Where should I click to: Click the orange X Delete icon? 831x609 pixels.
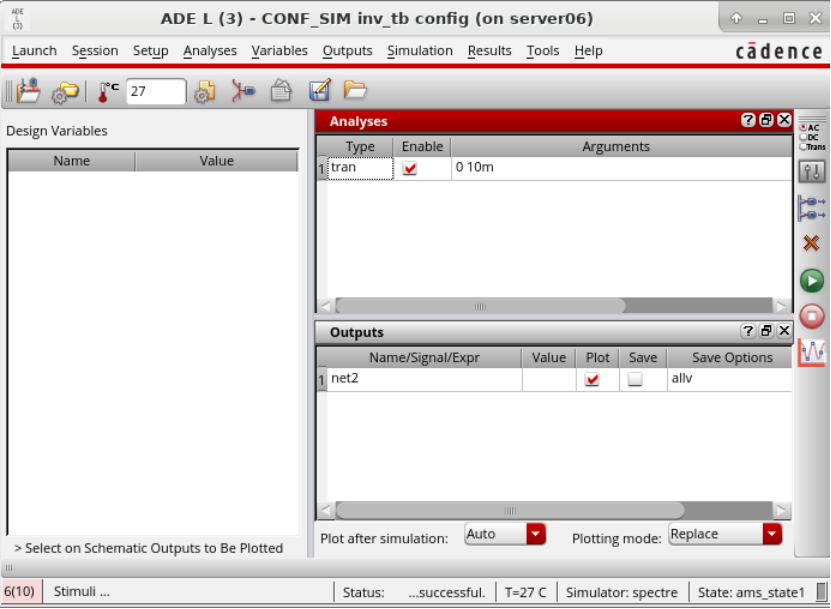pyautogui.click(x=812, y=243)
